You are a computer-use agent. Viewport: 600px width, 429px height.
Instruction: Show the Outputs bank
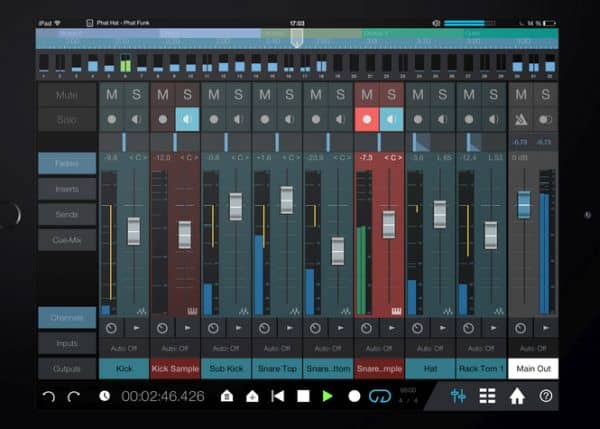coord(67,369)
